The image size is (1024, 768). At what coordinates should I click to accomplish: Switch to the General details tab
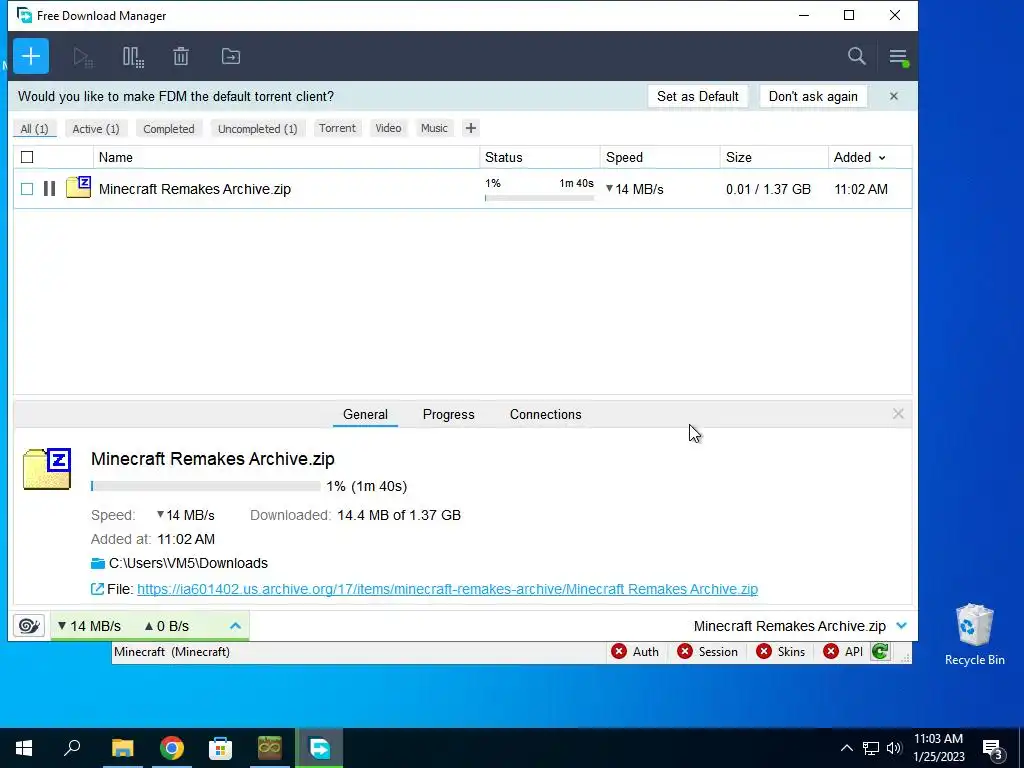click(365, 414)
